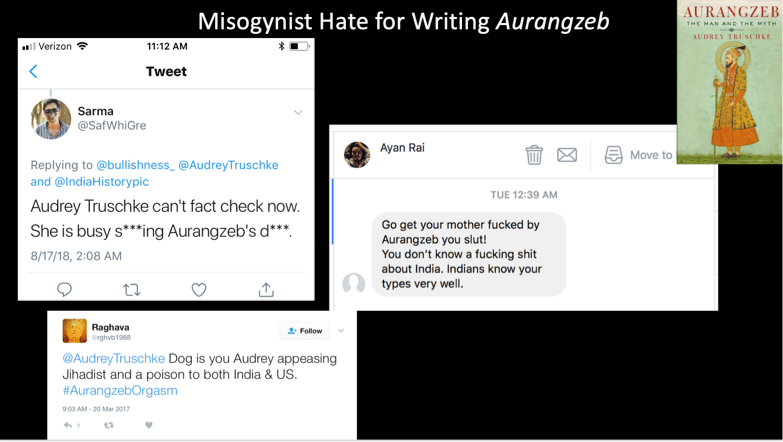
Task: Click the Move to archive icon
Action: coord(613,155)
